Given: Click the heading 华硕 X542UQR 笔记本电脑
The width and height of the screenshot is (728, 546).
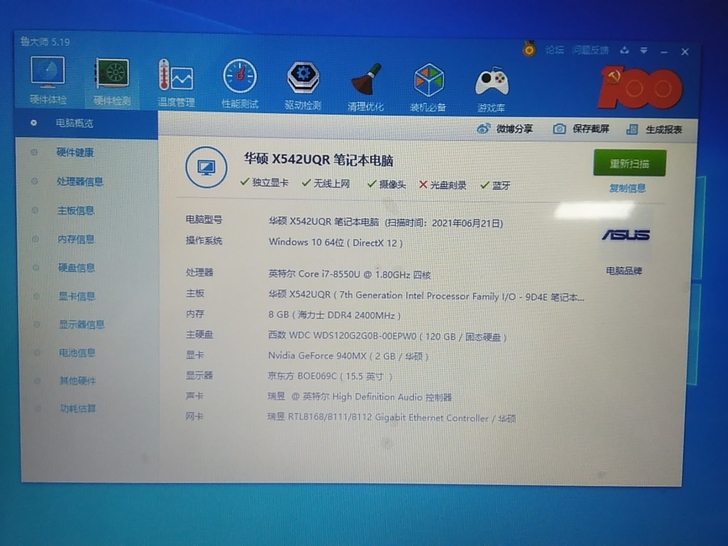Looking at the screenshot, I should click(318, 160).
